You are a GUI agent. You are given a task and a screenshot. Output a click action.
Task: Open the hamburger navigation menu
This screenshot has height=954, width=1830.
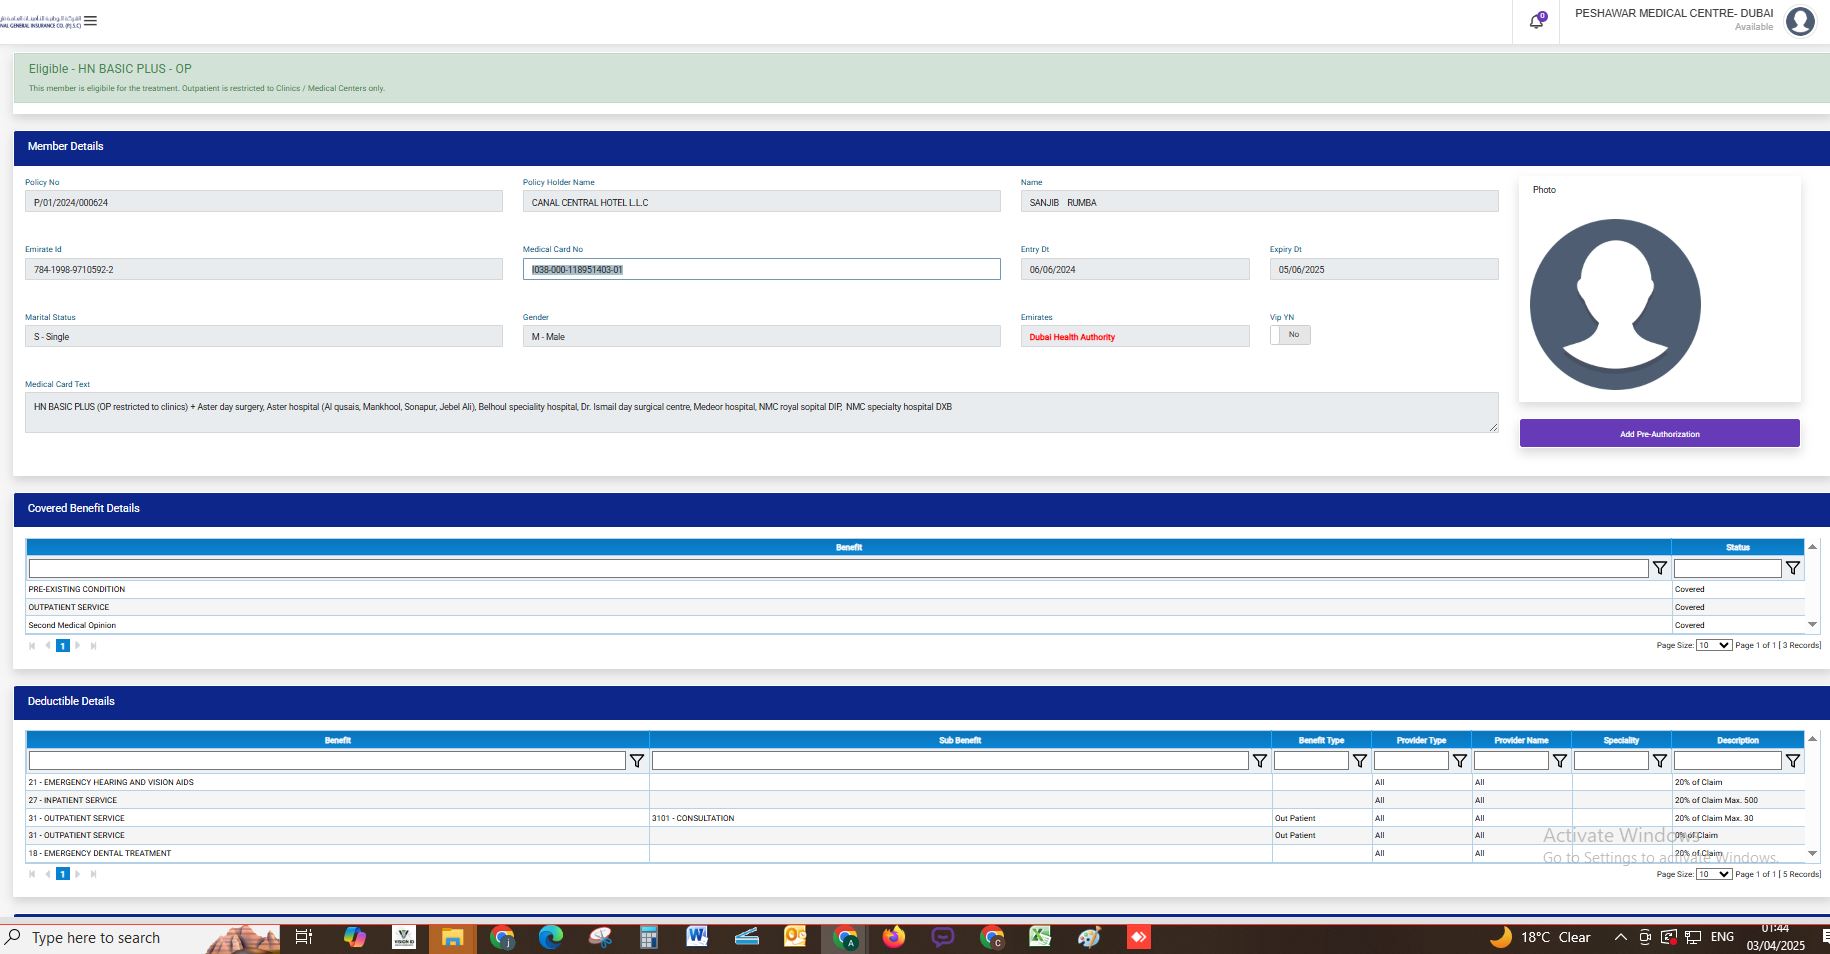point(90,21)
